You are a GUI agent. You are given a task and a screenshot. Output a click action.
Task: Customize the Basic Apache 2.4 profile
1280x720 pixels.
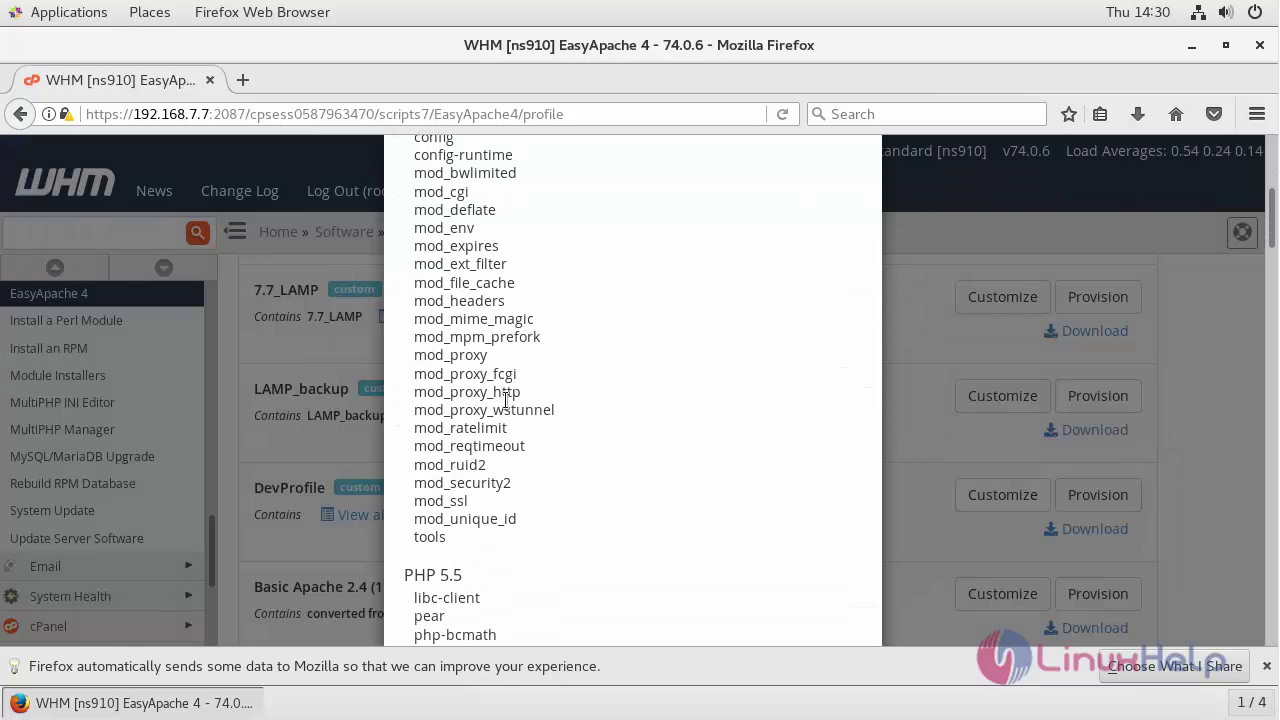click(x=1002, y=594)
